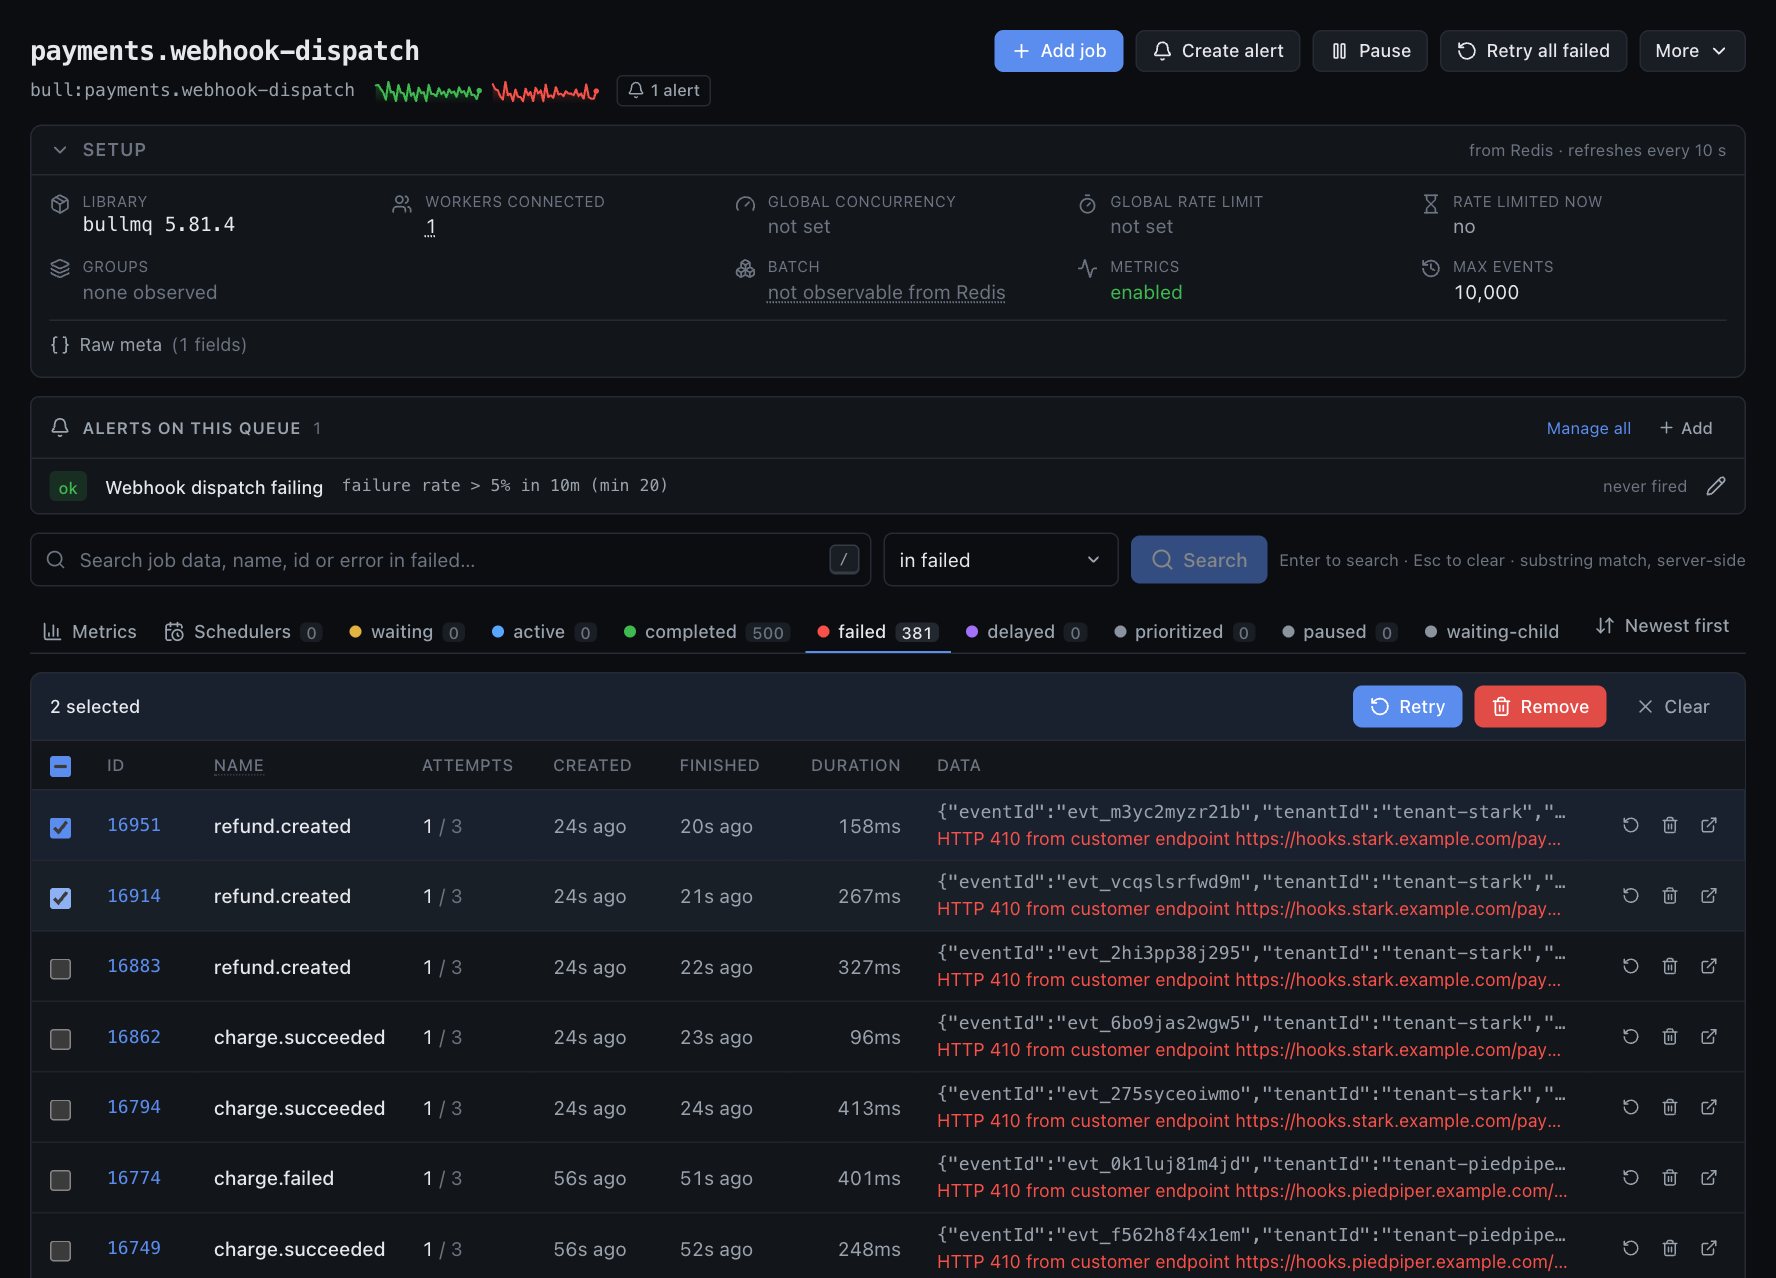This screenshot has height=1278, width=1776.
Task: Sort by the NAME column header
Action: click(239, 766)
